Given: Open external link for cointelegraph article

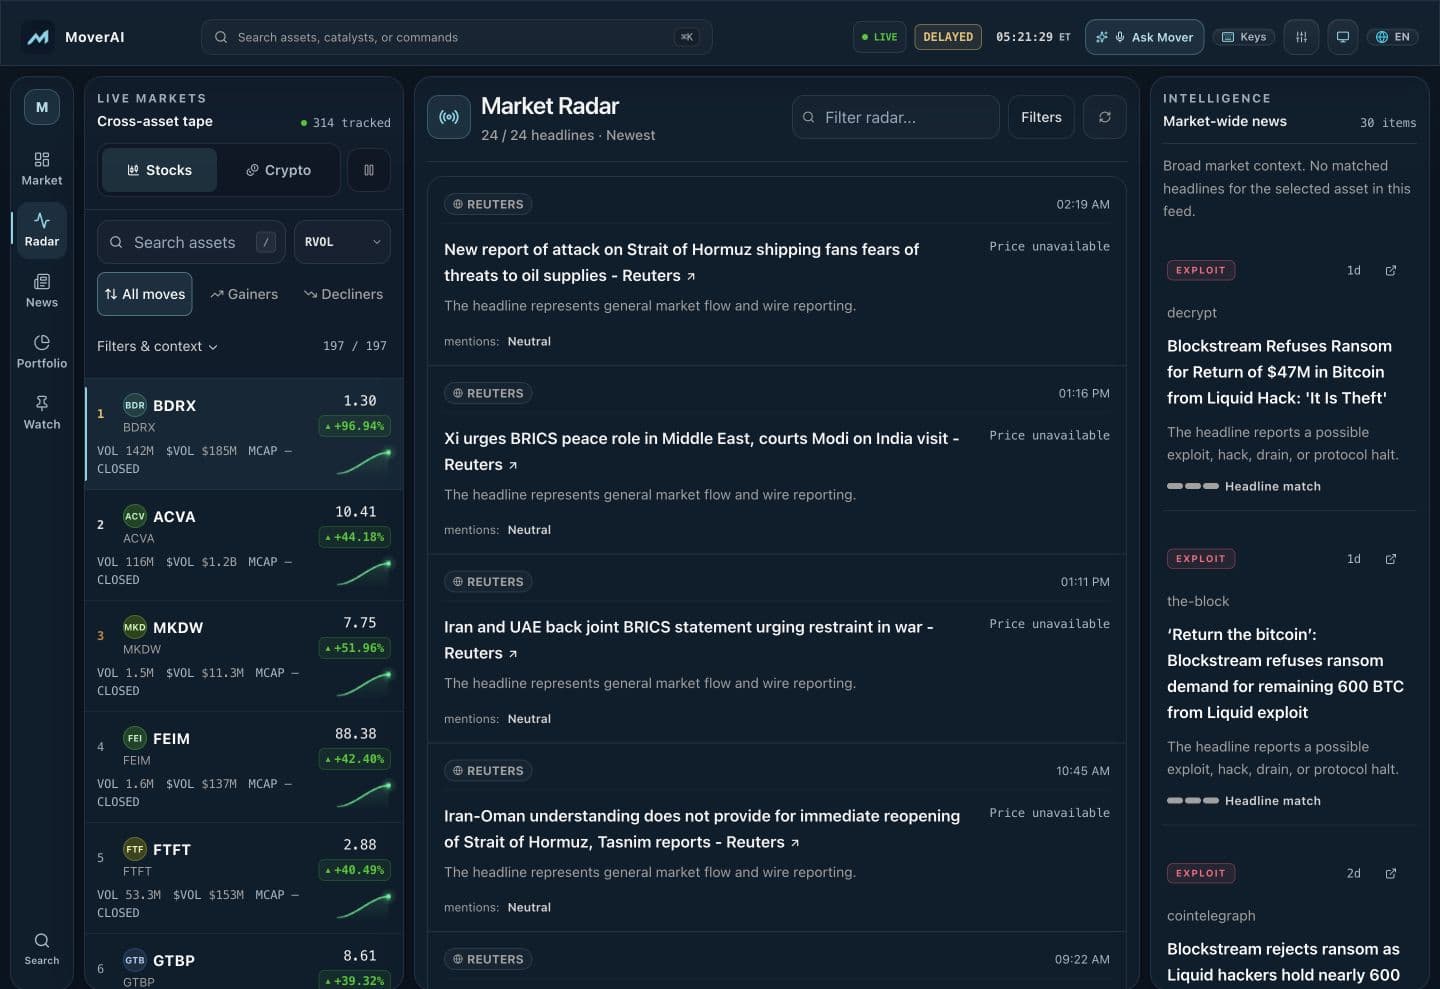Looking at the screenshot, I should click(x=1390, y=874).
